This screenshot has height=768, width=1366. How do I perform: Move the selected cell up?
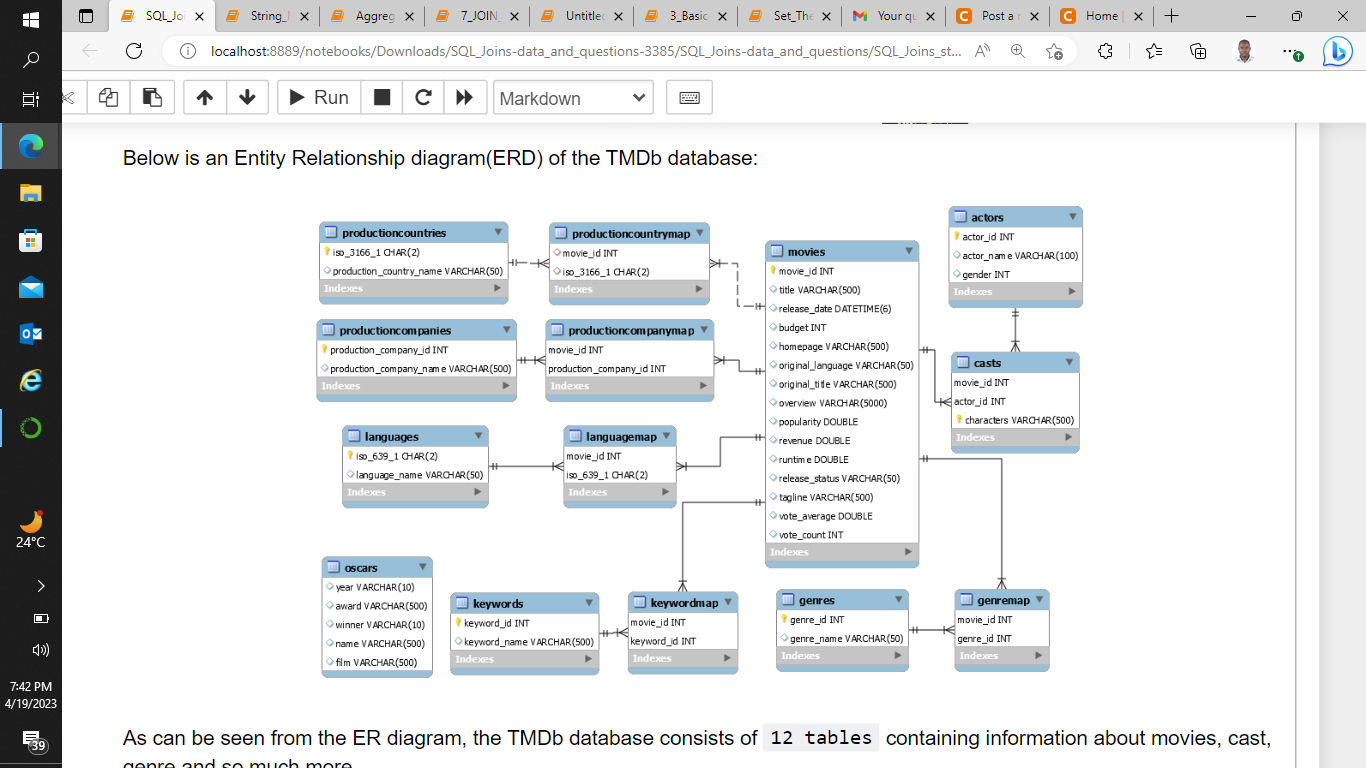(205, 97)
